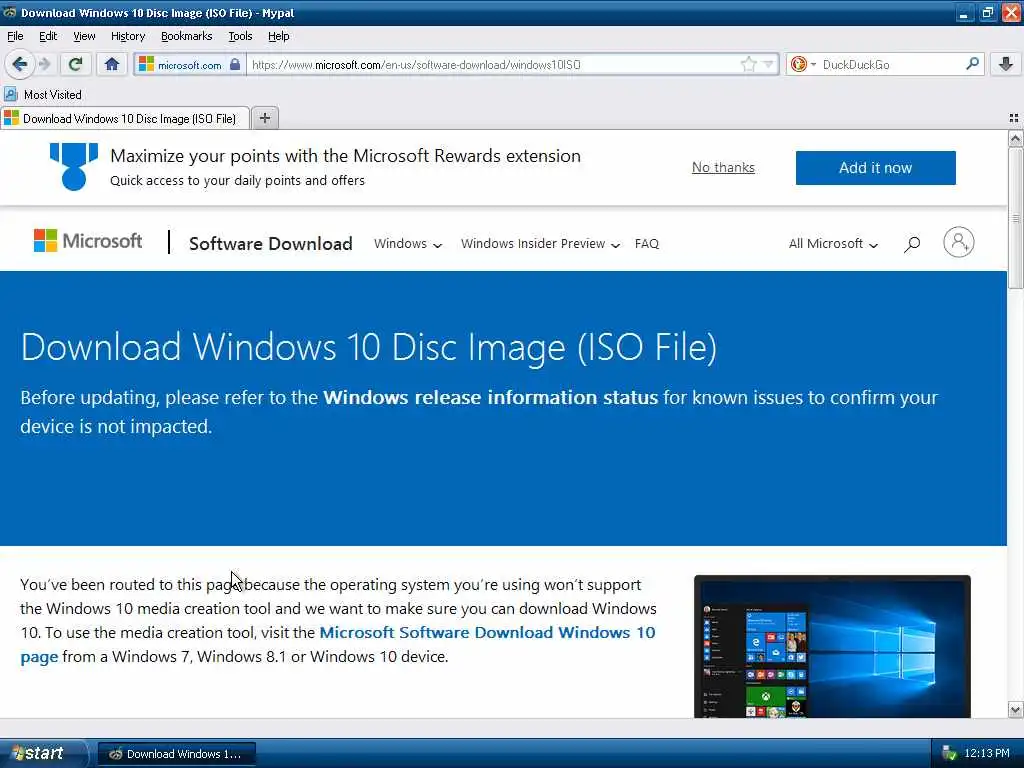Reload the page with the refresh icon
Viewport: 1024px width, 768px height.
coord(75,64)
